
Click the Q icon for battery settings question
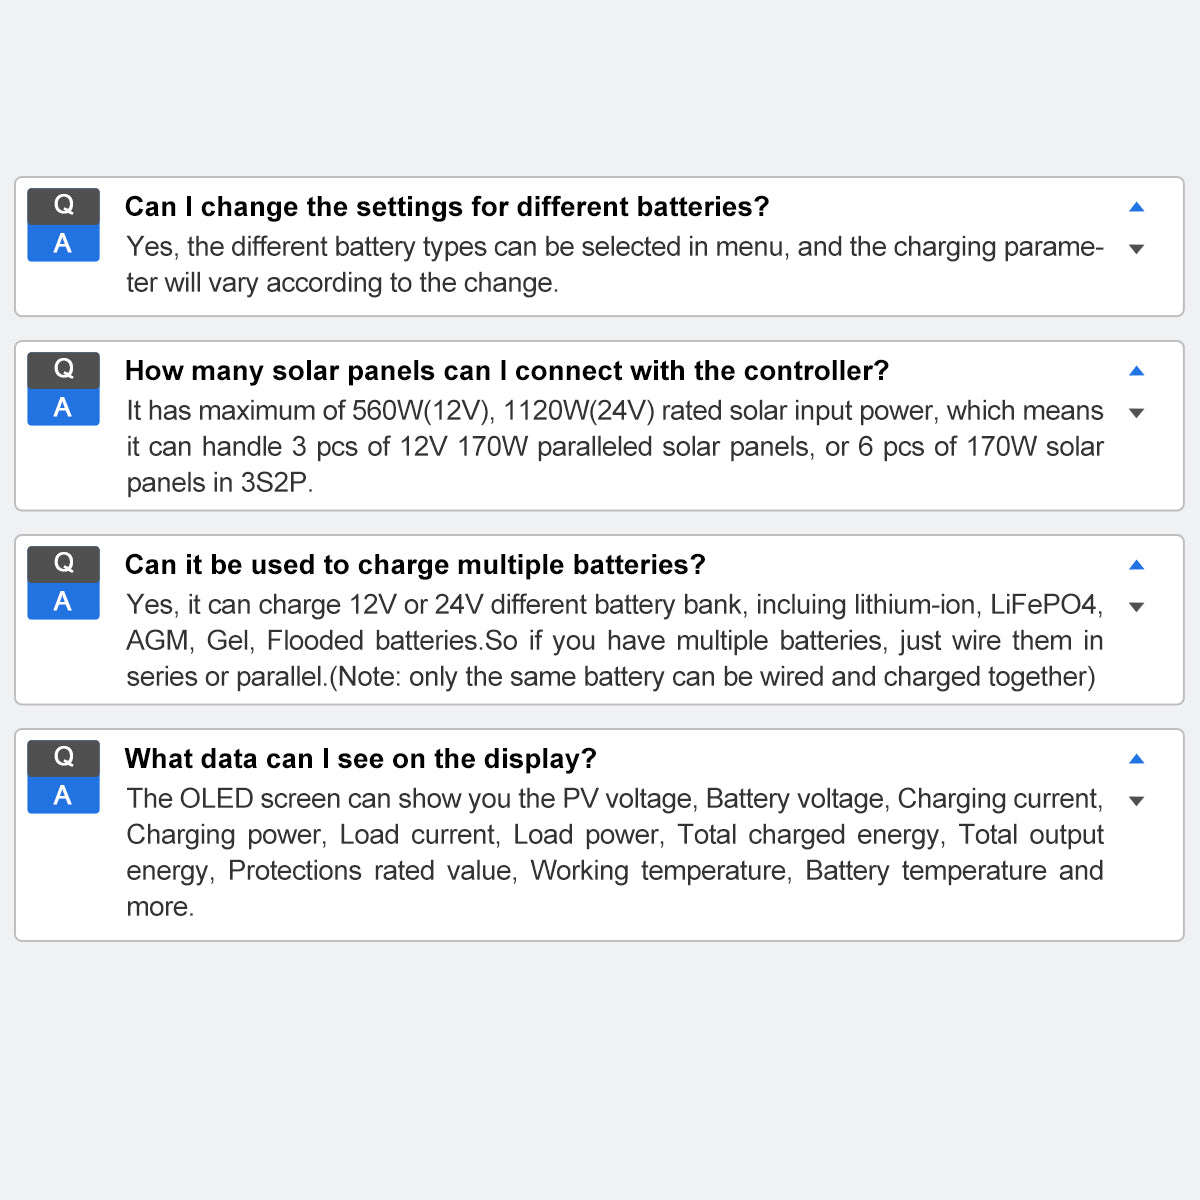pyautogui.click(x=63, y=206)
